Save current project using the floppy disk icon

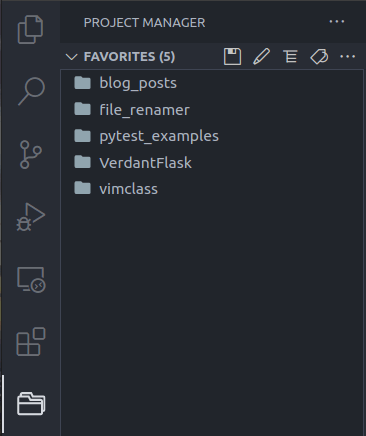232,56
